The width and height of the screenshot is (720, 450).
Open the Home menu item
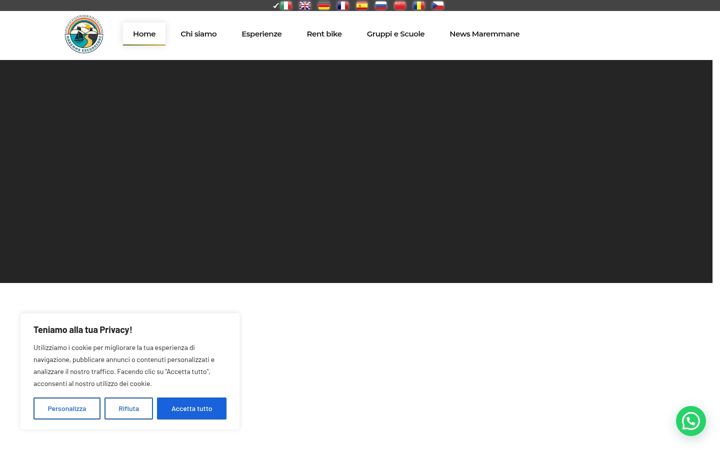coord(144,34)
